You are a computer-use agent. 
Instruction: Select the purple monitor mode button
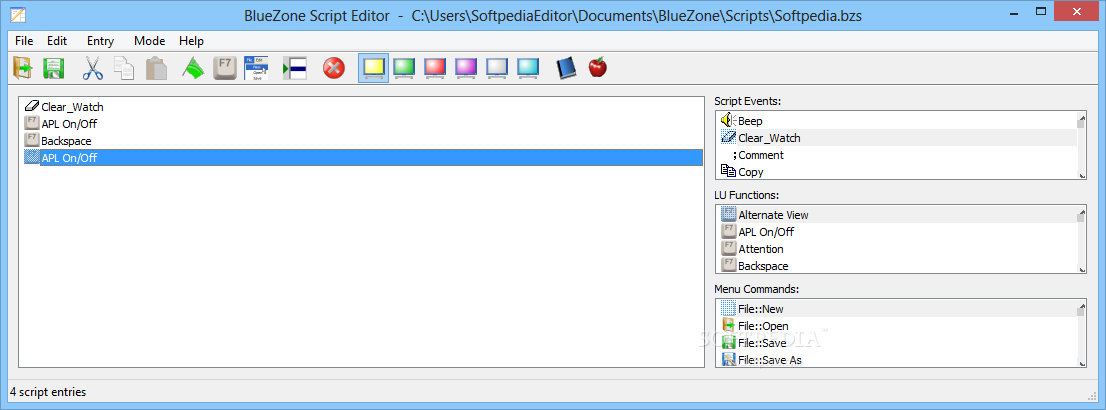[x=467, y=68]
